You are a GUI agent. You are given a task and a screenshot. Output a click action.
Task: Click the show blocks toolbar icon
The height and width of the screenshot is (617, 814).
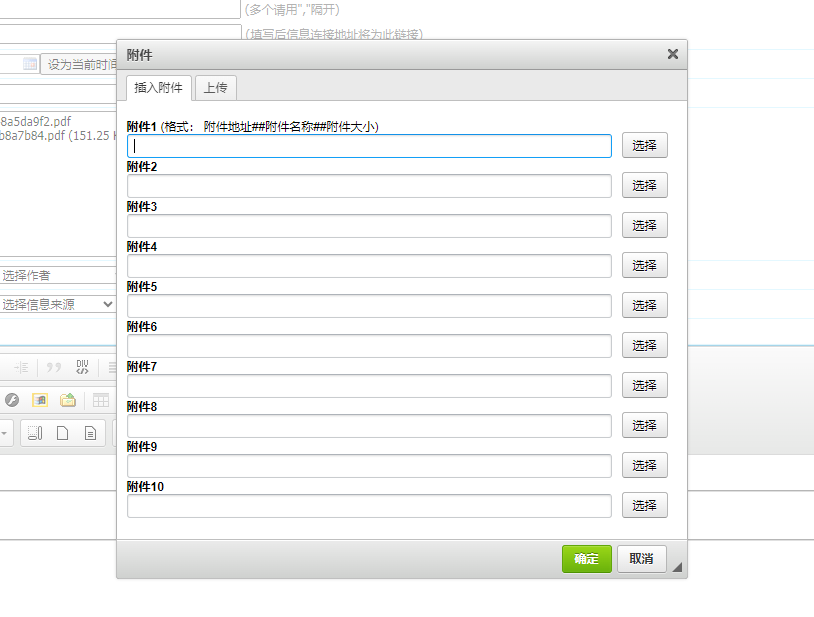point(35,433)
